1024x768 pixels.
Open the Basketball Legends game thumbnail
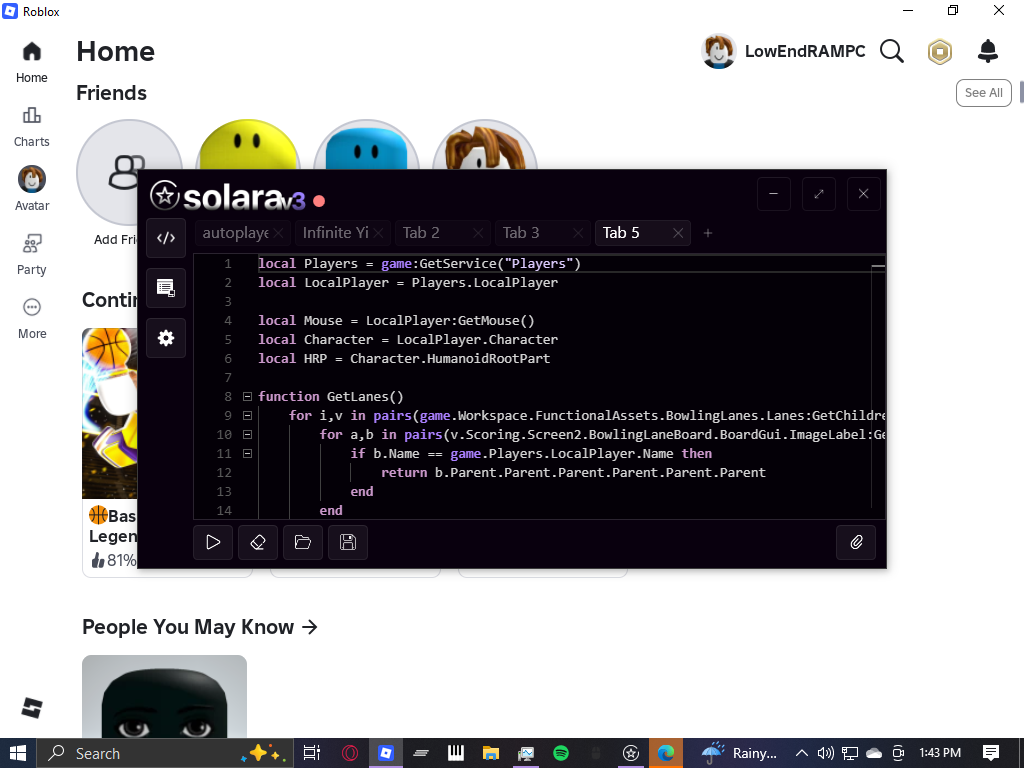110,413
